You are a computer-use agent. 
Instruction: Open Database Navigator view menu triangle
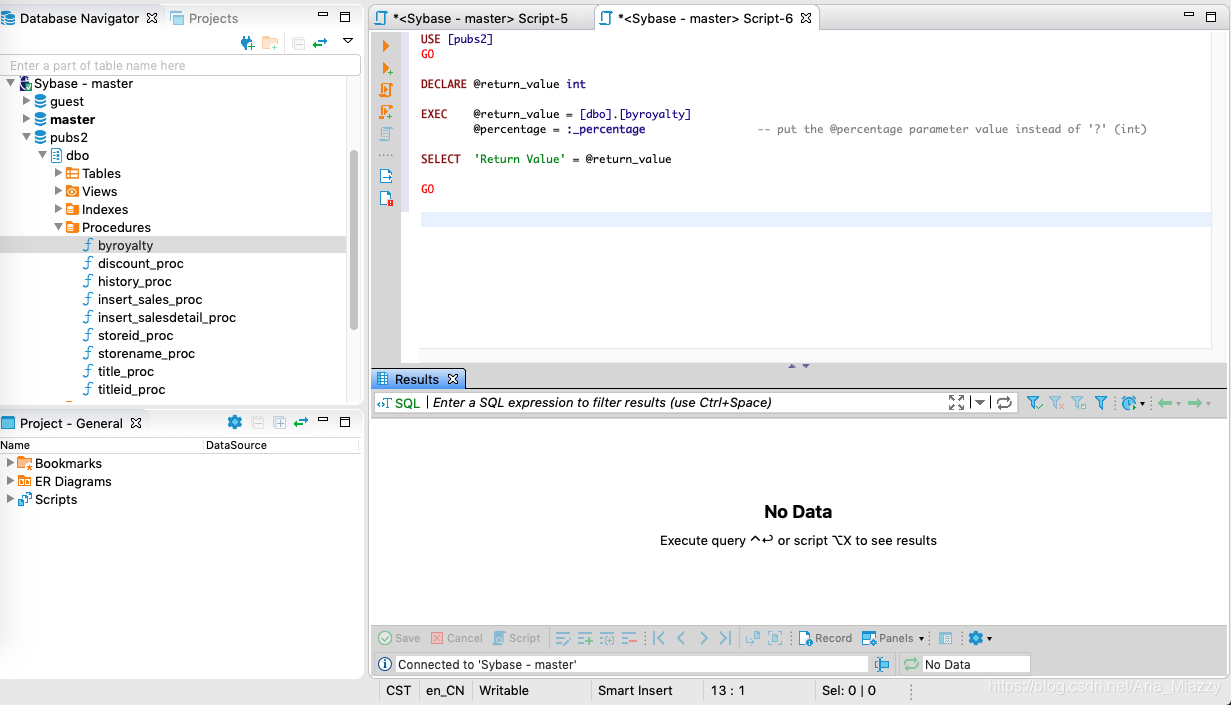[x=348, y=41]
